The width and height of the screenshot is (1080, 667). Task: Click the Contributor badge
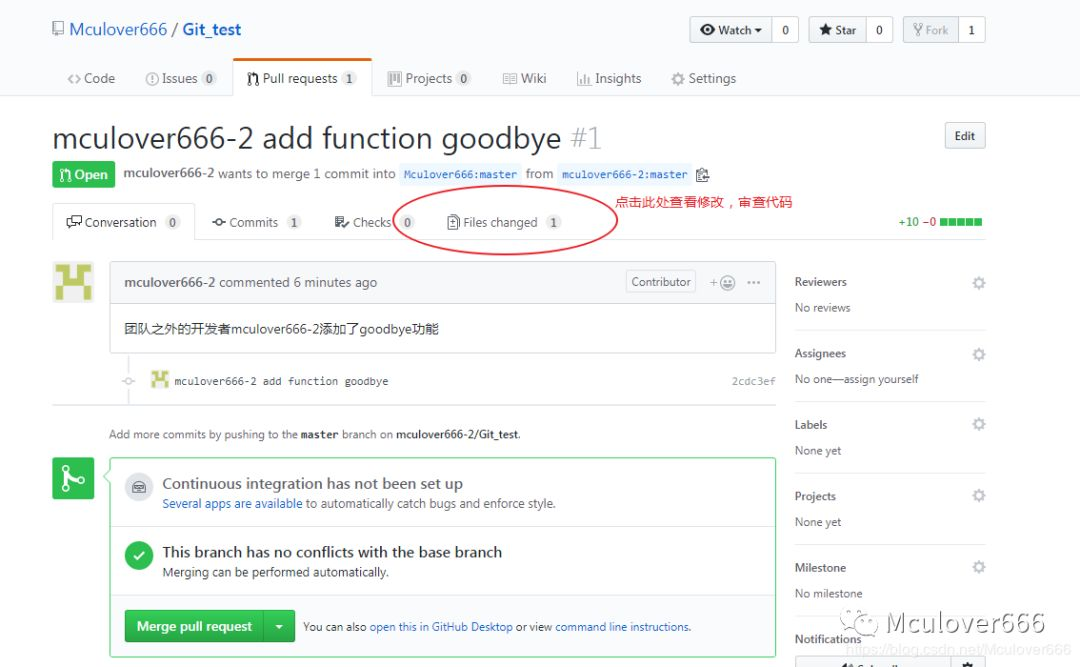point(661,282)
